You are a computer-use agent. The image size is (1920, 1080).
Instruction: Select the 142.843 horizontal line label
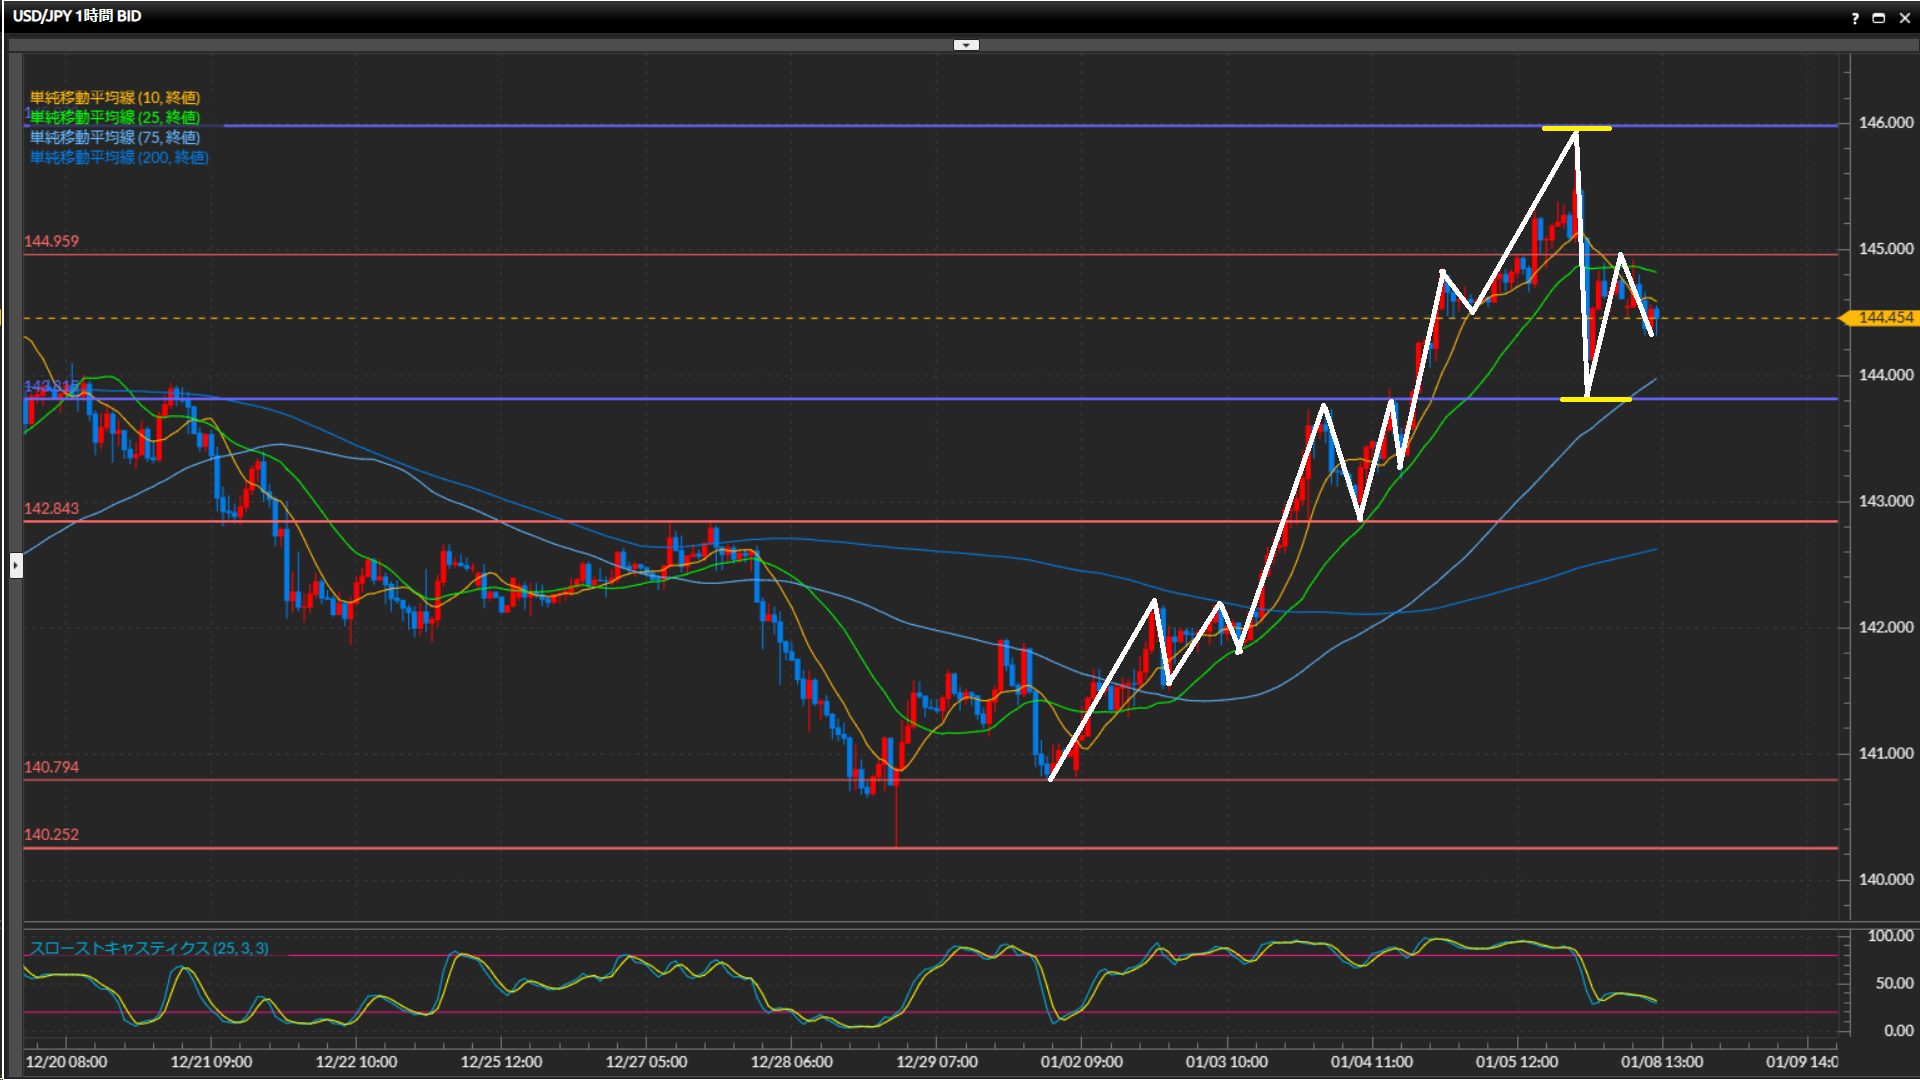pos(51,508)
